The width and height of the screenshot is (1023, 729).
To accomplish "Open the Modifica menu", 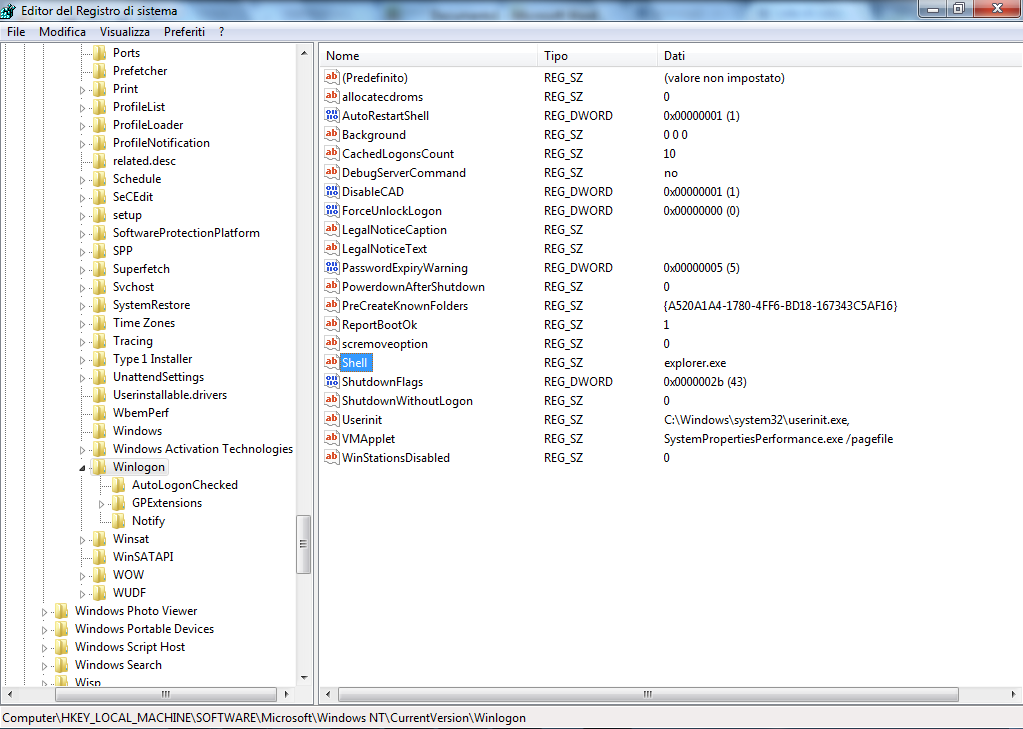I will pos(62,31).
